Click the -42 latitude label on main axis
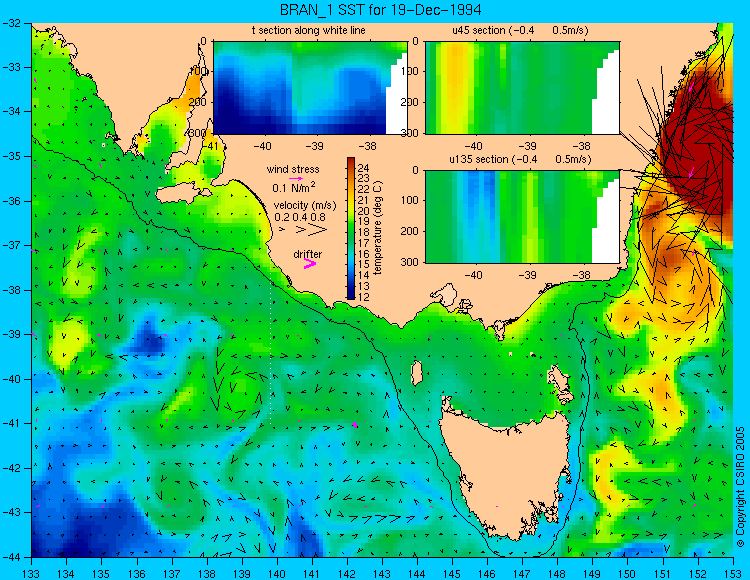The height and width of the screenshot is (580, 750). tap(11, 468)
